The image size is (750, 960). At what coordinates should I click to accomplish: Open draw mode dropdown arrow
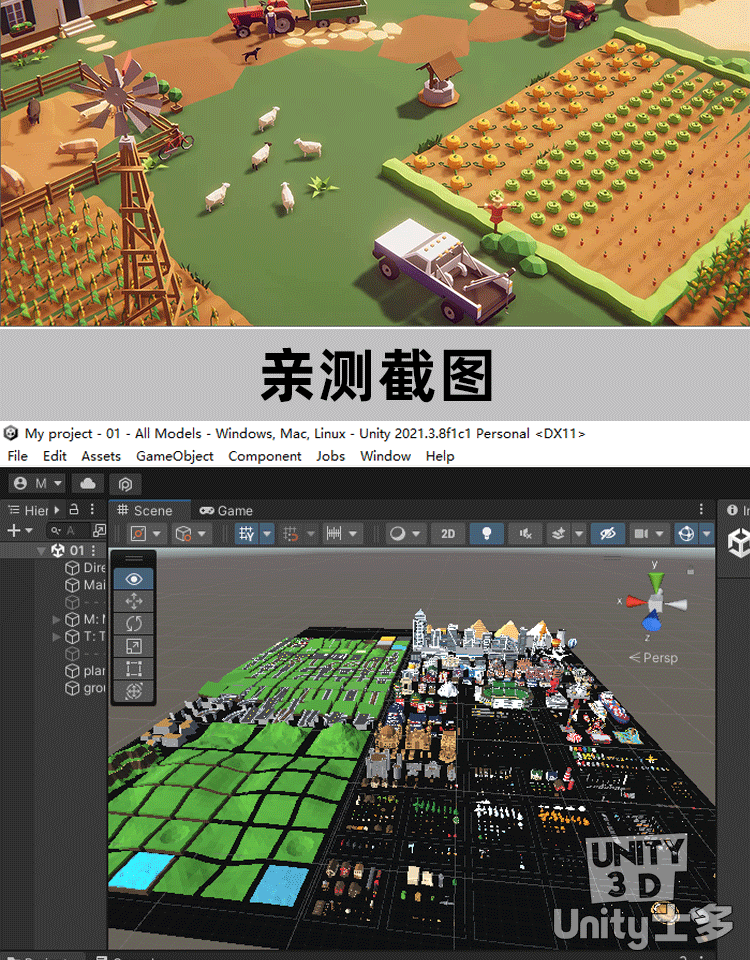(416, 534)
